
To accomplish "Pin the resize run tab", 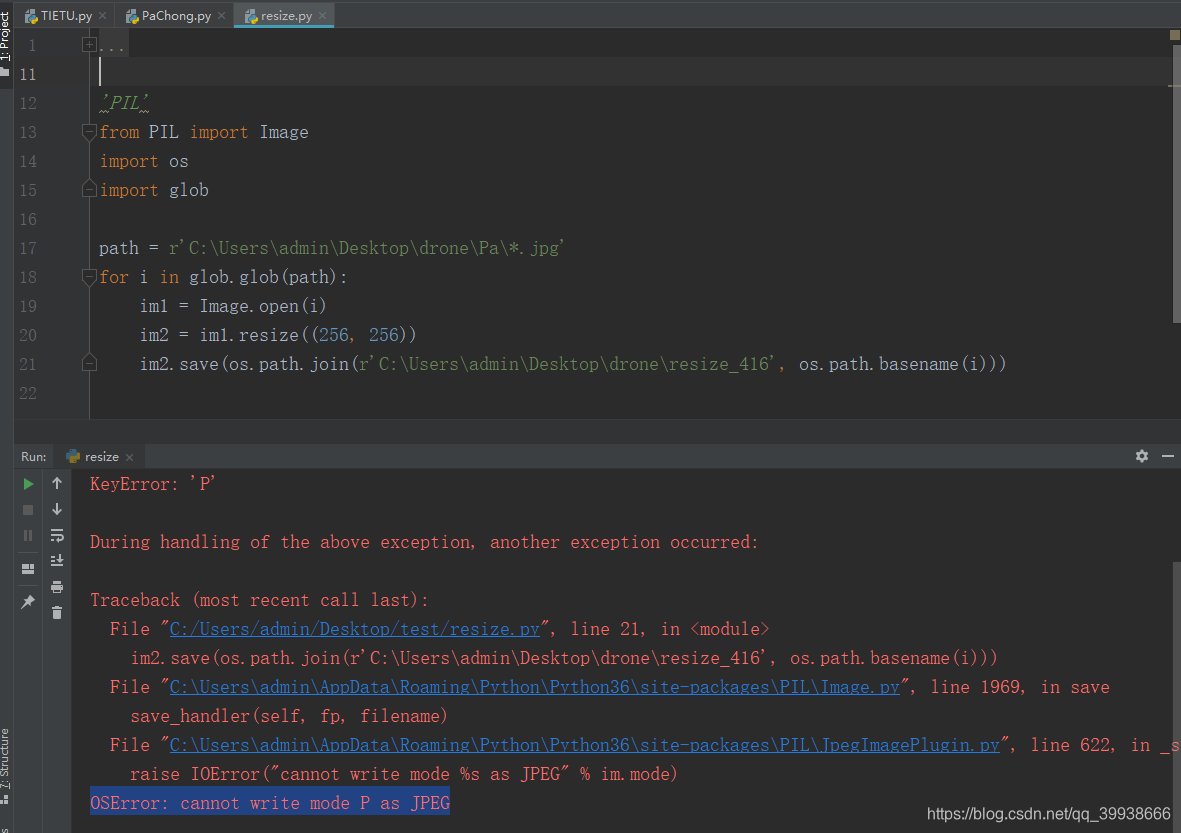I will 29,598.
